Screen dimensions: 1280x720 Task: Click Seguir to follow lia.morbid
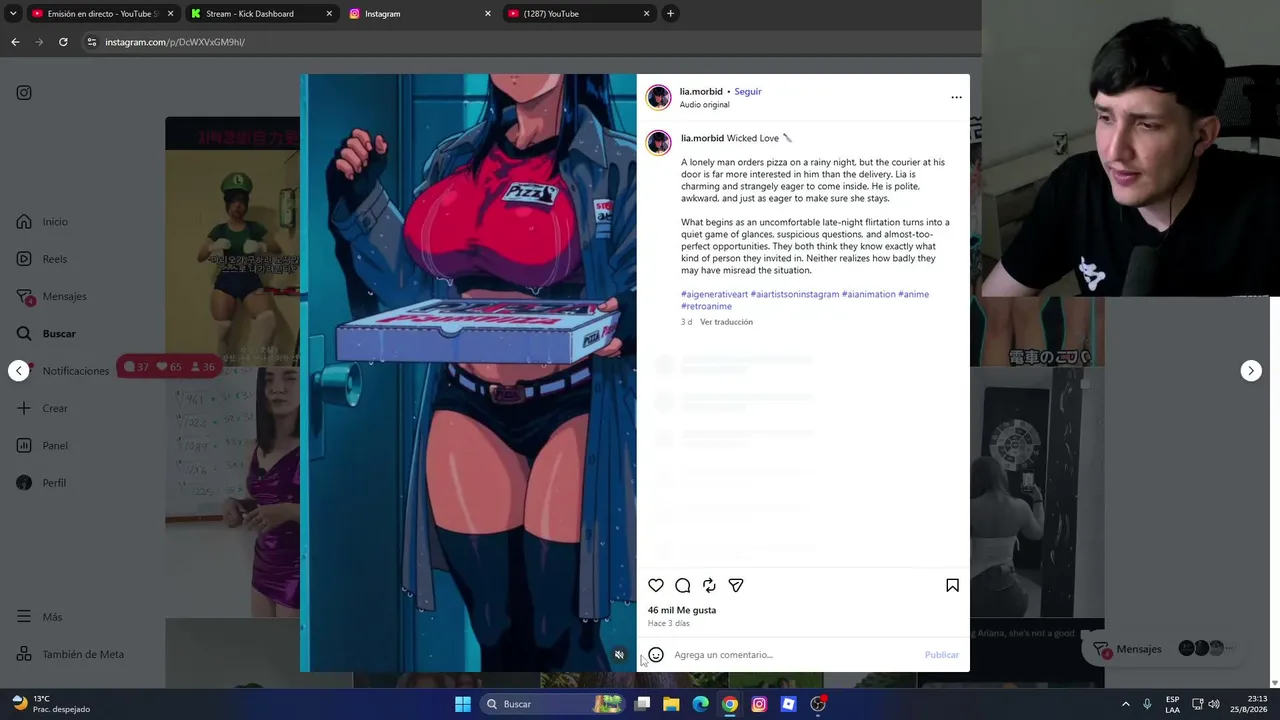pos(748,92)
